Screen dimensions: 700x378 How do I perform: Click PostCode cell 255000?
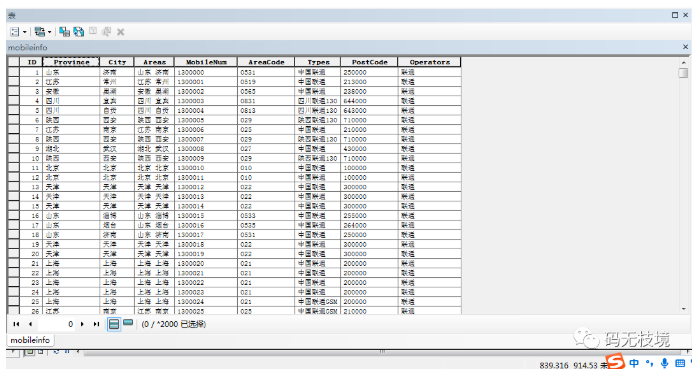pyautogui.click(x=369, y=216)
